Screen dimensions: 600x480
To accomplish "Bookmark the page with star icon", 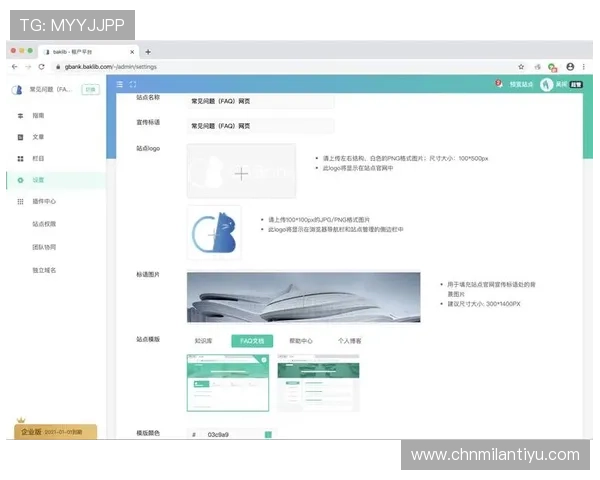I will point(521,67).
